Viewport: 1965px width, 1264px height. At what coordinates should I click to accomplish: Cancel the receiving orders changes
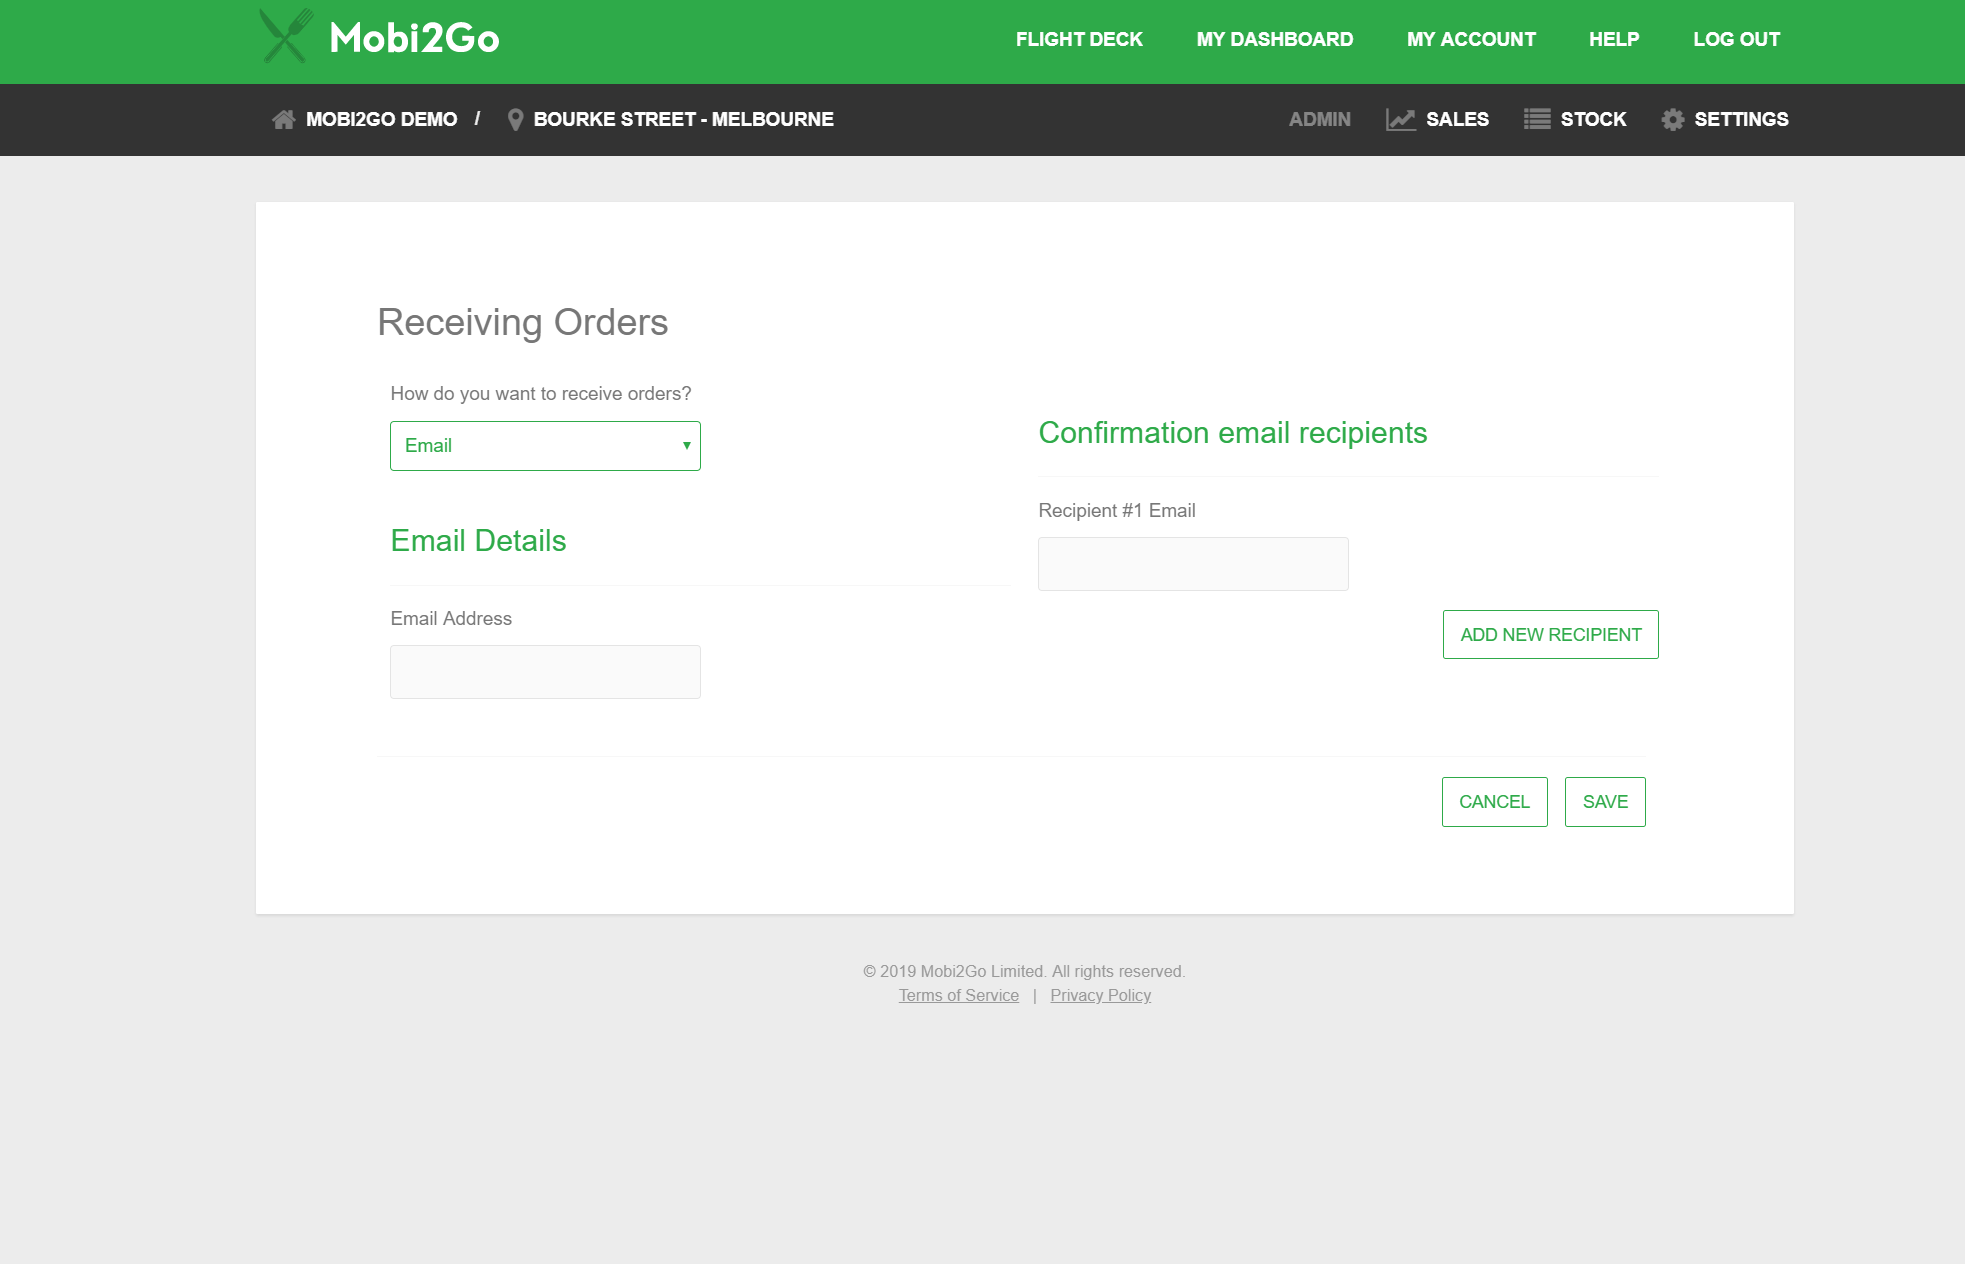point(1494,802)
